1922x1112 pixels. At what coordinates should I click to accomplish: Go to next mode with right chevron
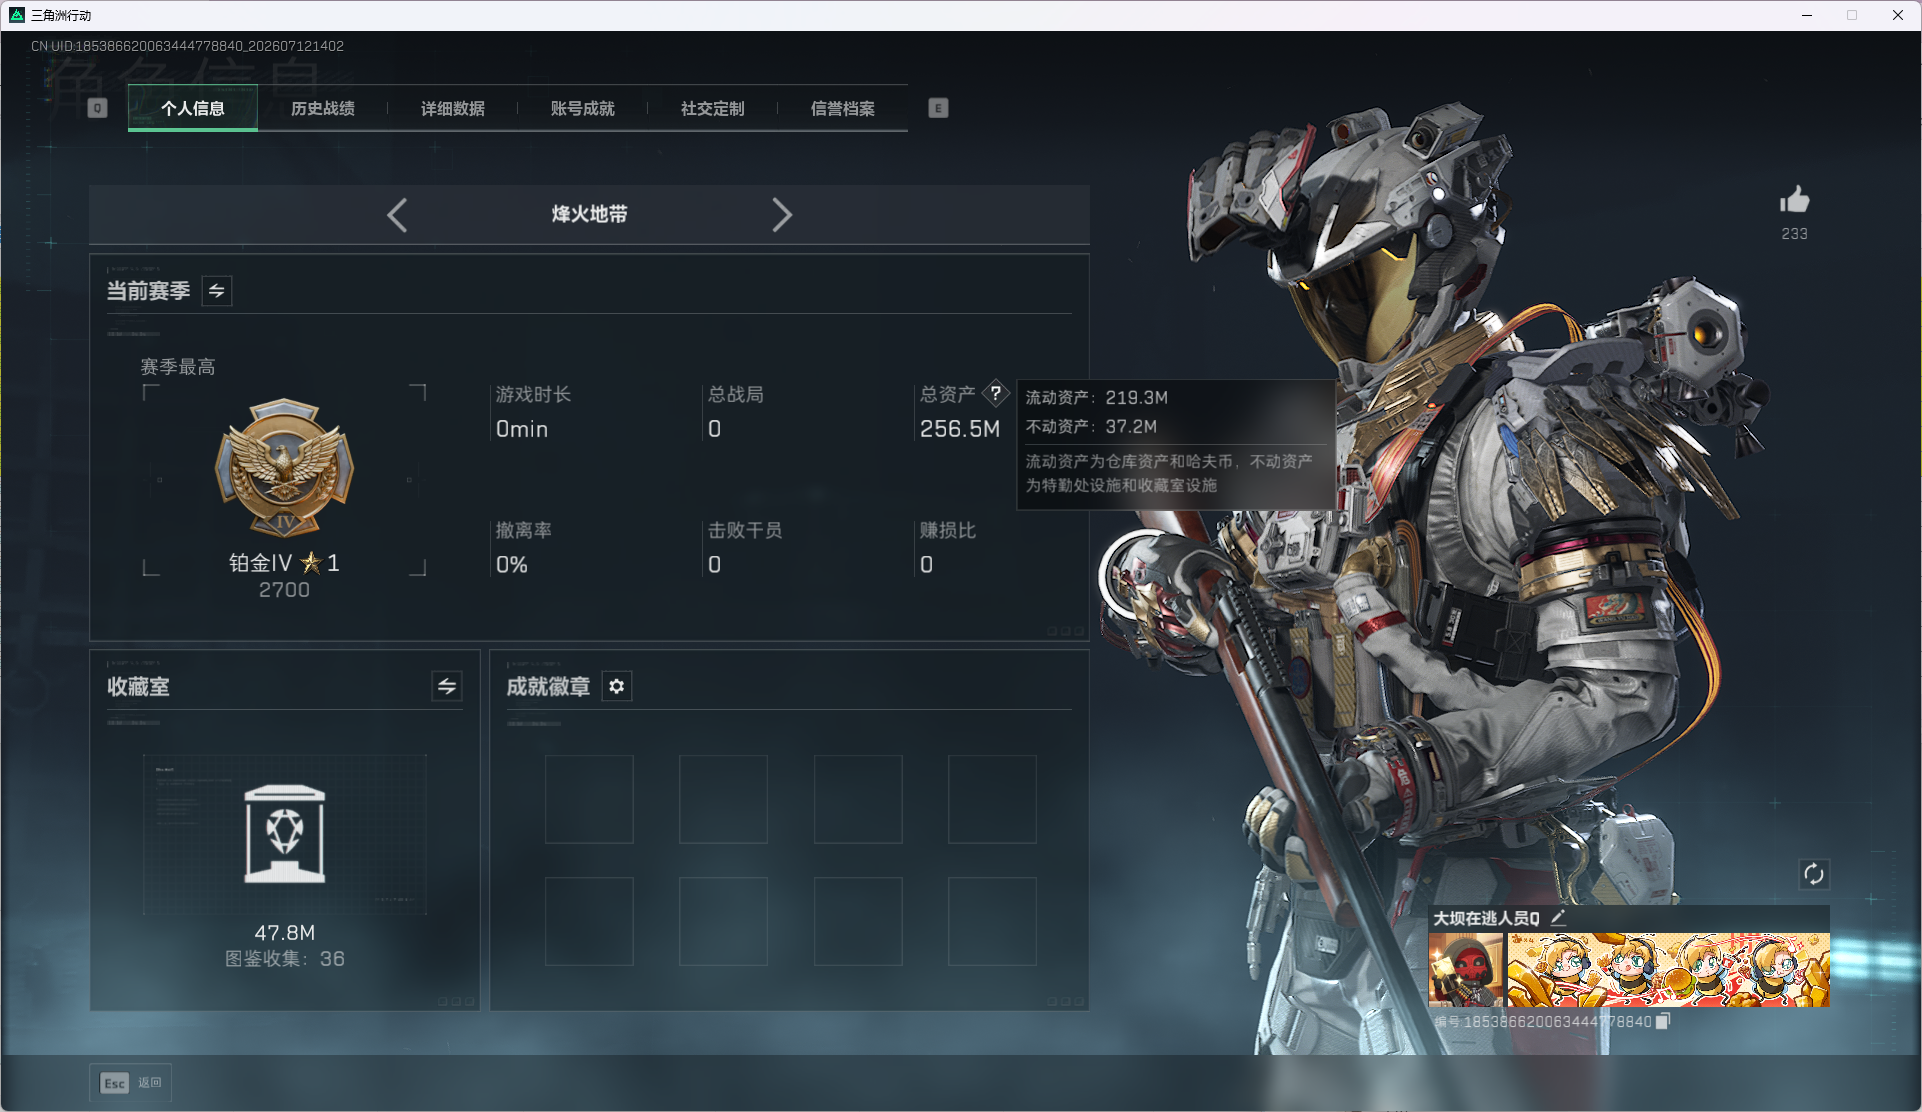pyautogui.click(x=782, y=215)
